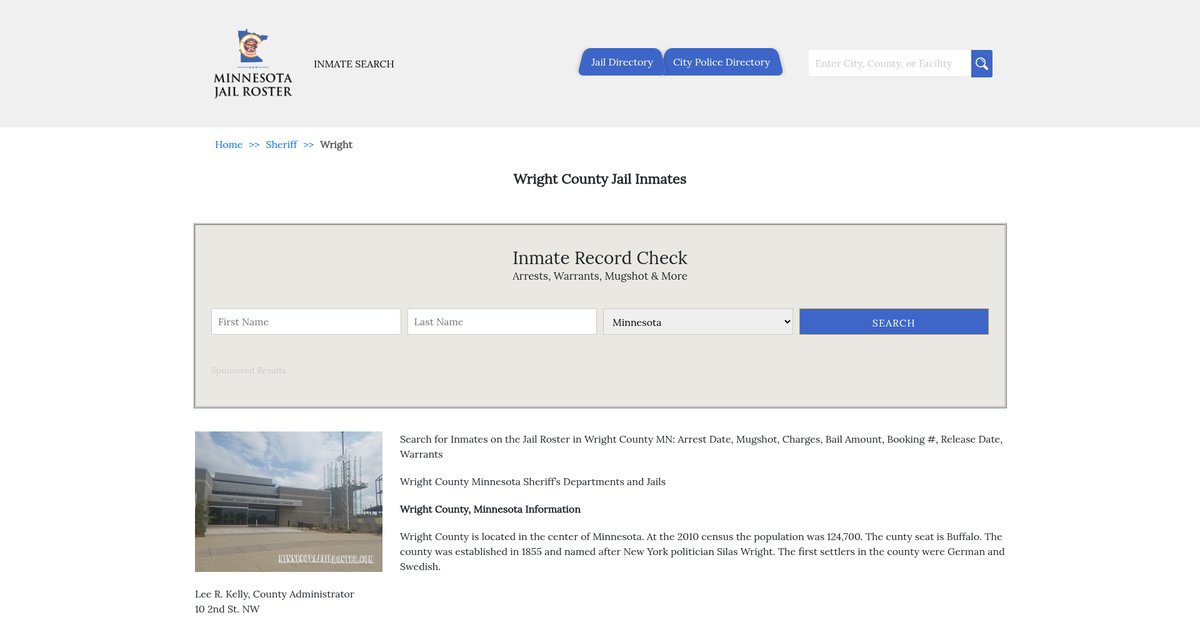Click into the First Name field
Screen dimensions: 1200x620
(x=306, y=322)
